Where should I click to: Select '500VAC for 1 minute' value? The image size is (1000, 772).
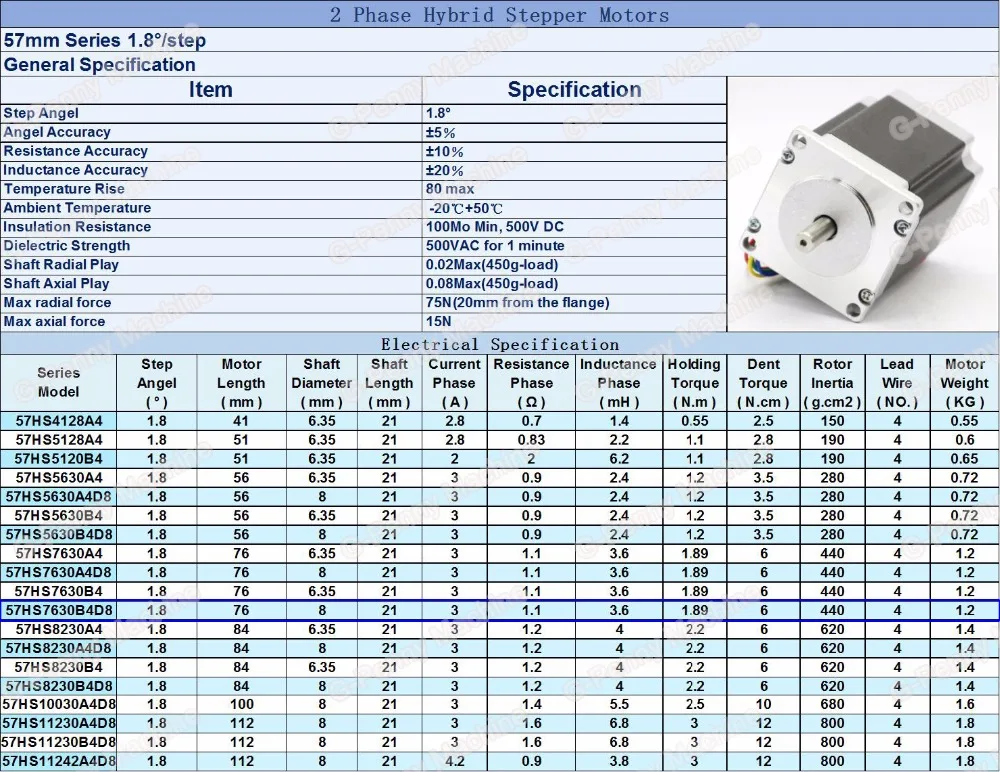(495, 246)
